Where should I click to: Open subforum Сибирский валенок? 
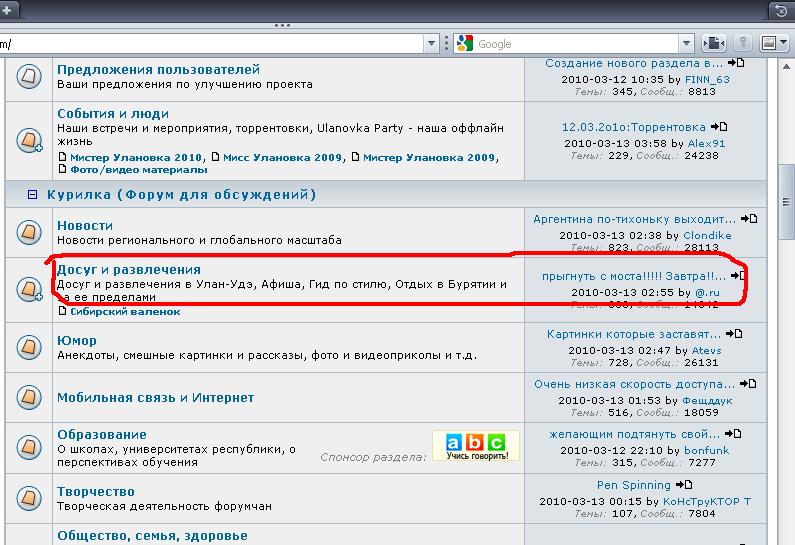[125, 311]
